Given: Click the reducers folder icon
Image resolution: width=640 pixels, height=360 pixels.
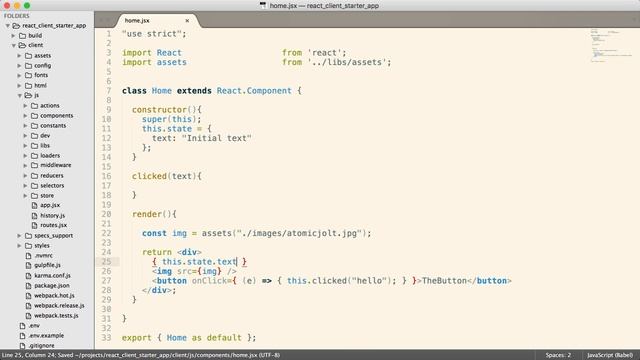Looking at the screenshot, I should 34,176.
